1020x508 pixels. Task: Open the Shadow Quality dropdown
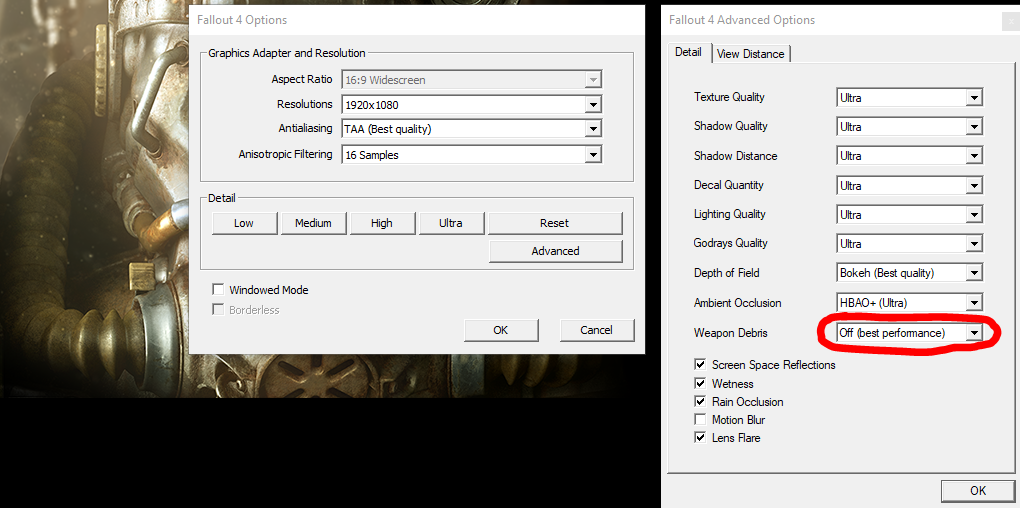pyautogui.click(x=909, y=127)
